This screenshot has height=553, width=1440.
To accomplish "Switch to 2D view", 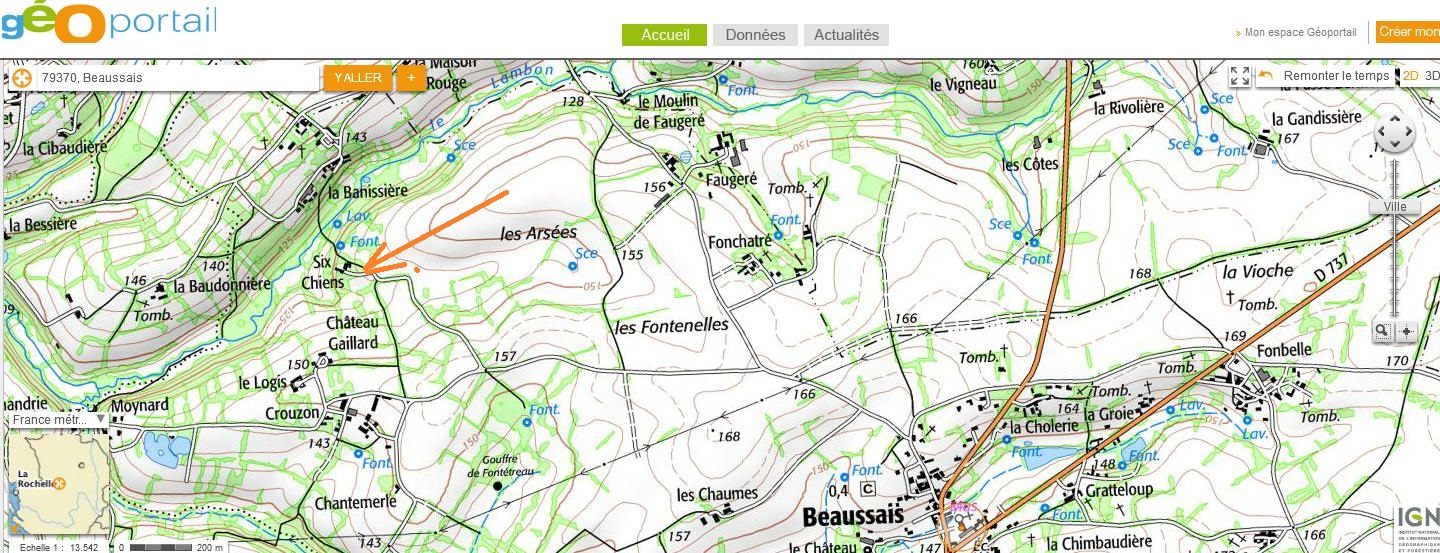I will (x=1411, y=76).
